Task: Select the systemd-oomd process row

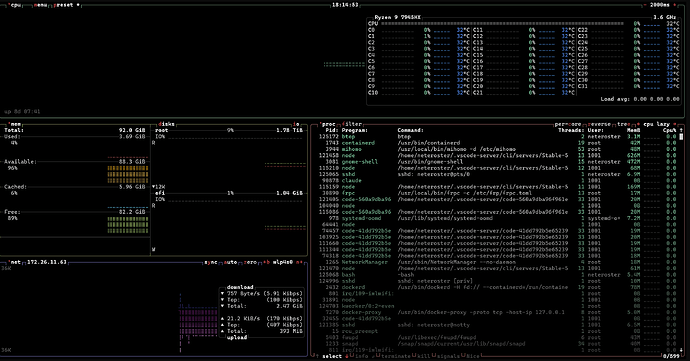Action: 497,218
